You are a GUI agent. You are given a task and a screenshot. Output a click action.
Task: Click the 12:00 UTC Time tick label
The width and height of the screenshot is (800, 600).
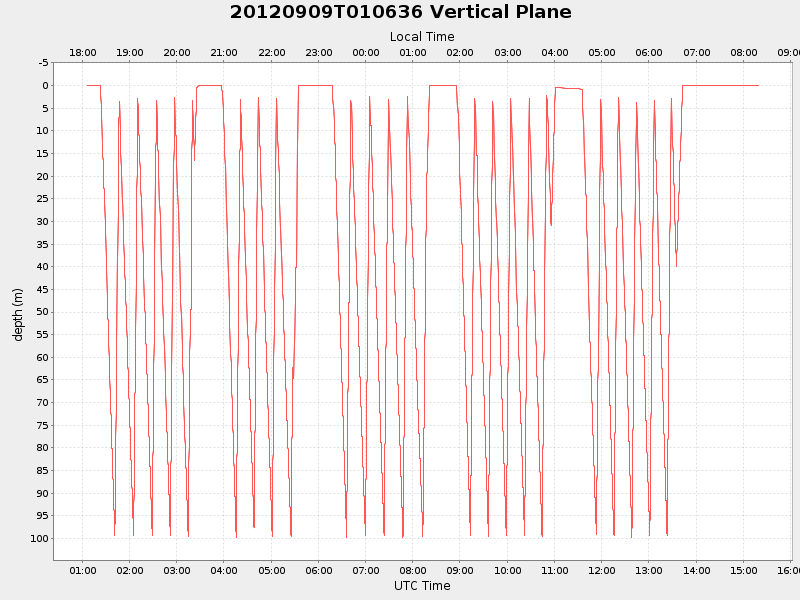602,570
